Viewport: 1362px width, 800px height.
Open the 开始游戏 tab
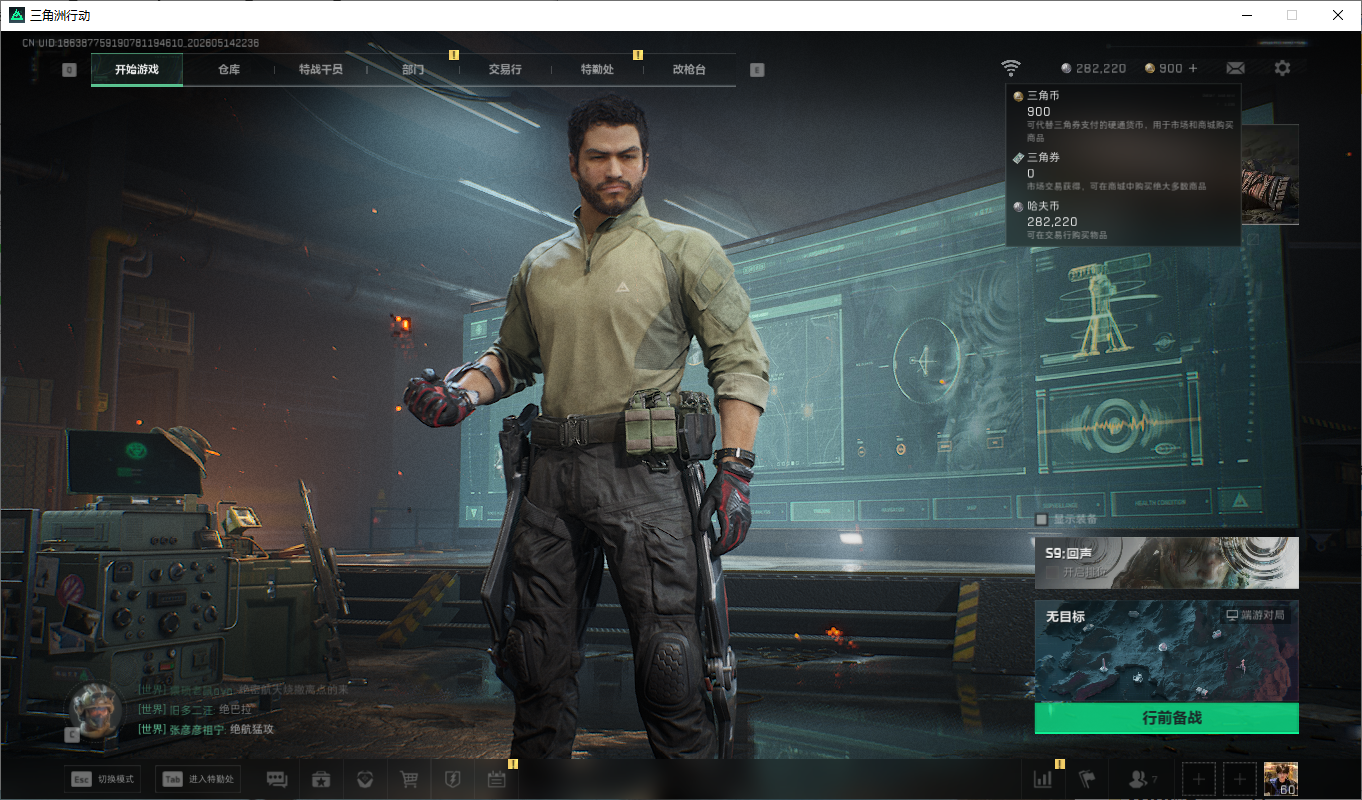(137, 70)
